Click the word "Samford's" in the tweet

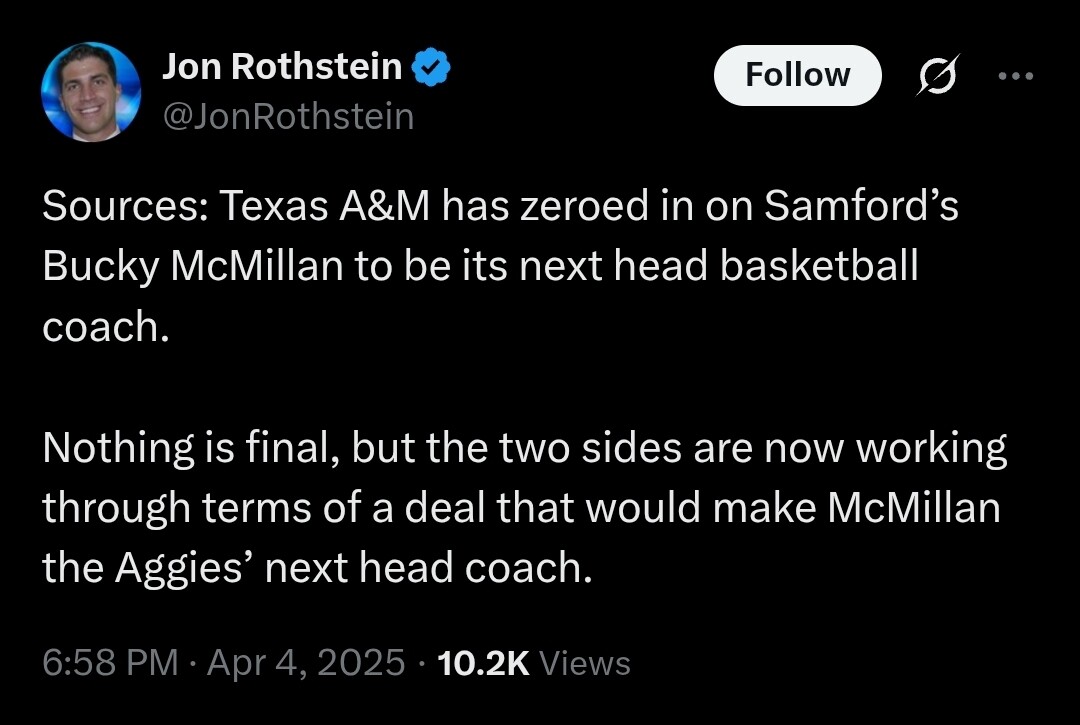861,207
